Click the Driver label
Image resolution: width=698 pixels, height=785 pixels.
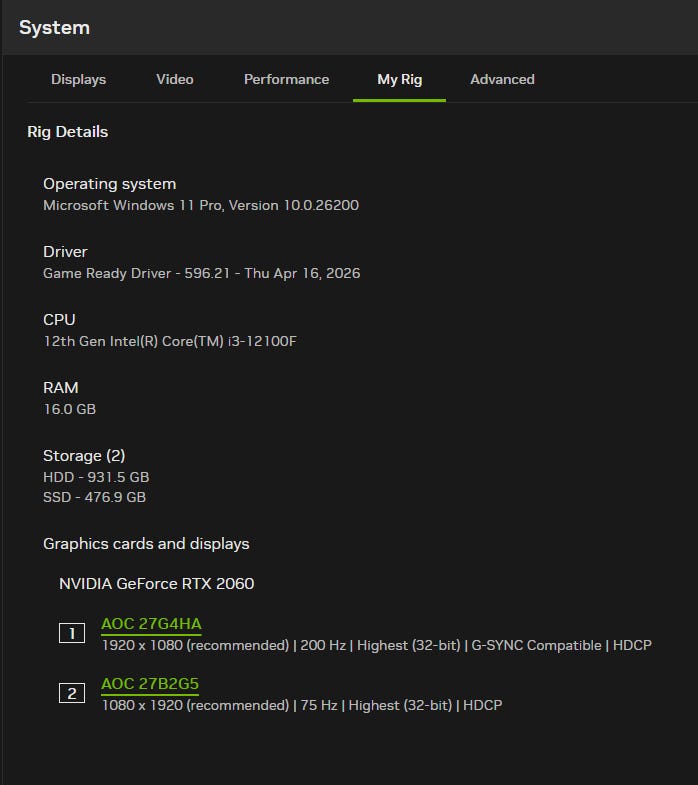click(65, 252)
